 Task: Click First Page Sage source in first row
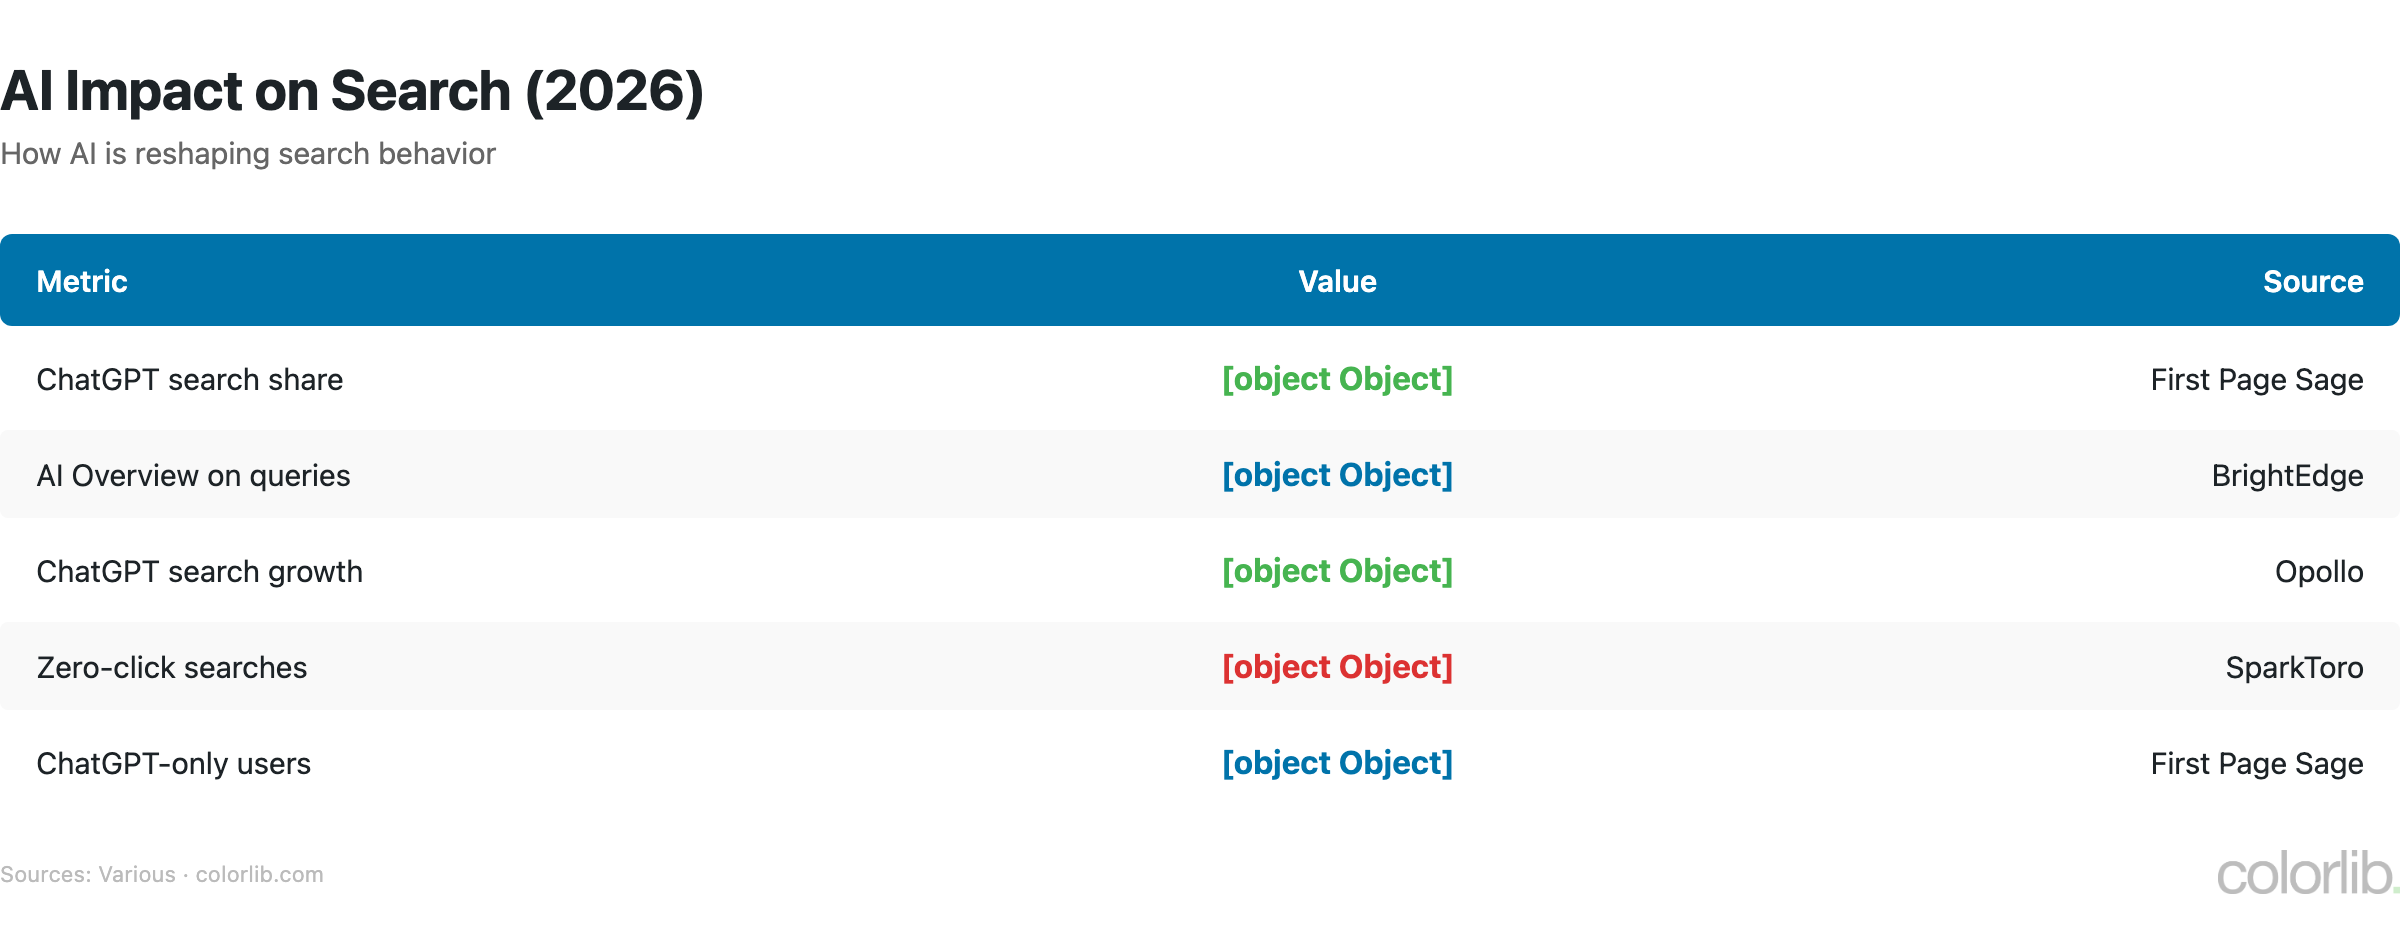click(x=2256, y=380)
